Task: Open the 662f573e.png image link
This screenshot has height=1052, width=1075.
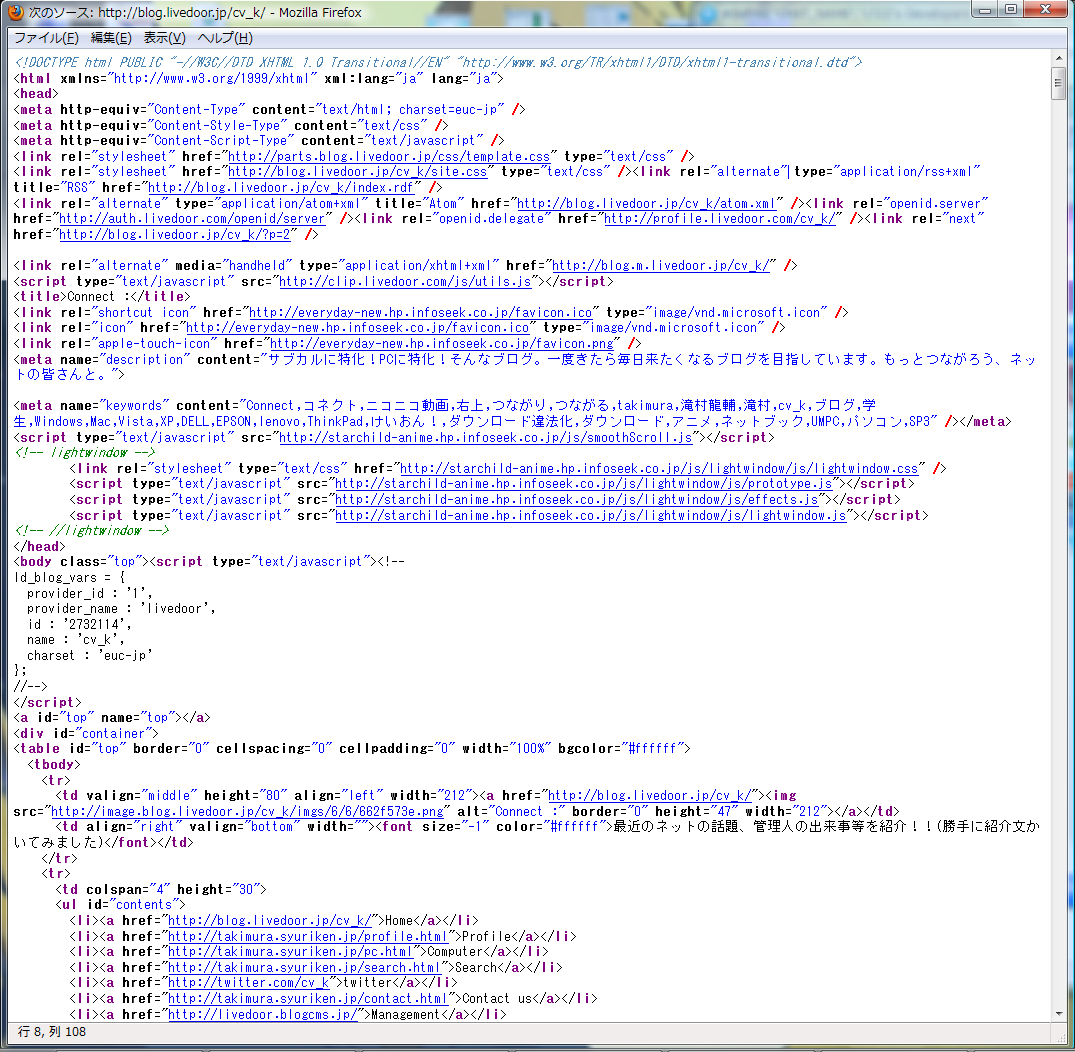Action: (247, 811)
